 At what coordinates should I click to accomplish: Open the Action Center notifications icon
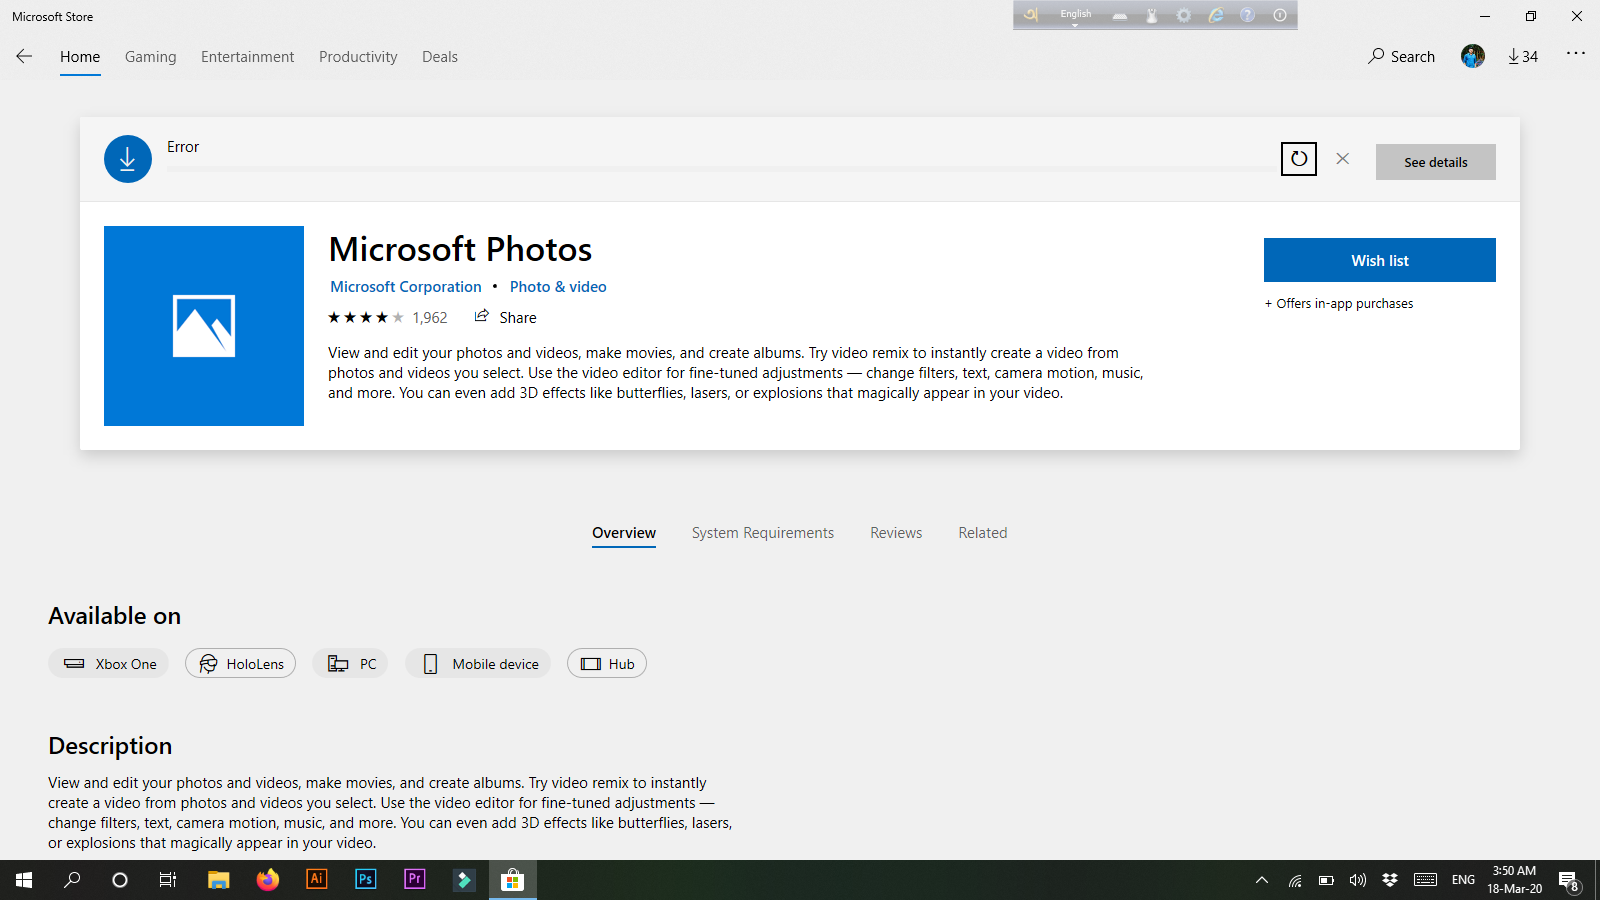pyautogui.click(x=1569, y=881)
